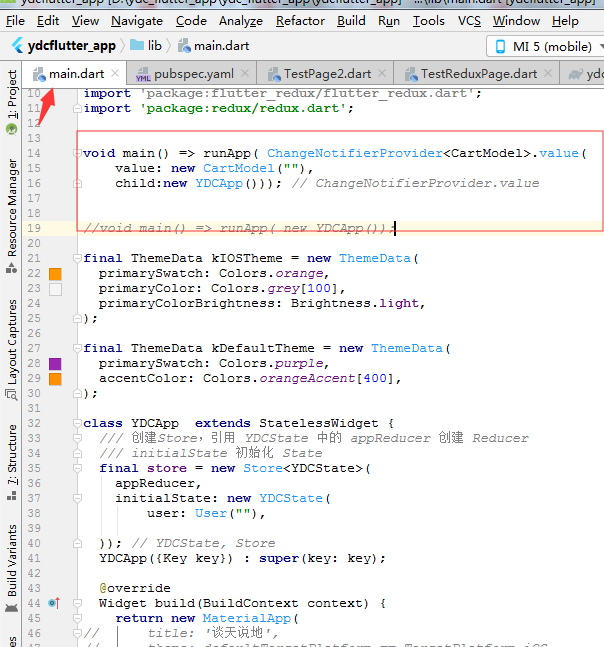The image size is (604, 647).
Task: Click the @override annotation on line 43
Action: click(135, 588)
